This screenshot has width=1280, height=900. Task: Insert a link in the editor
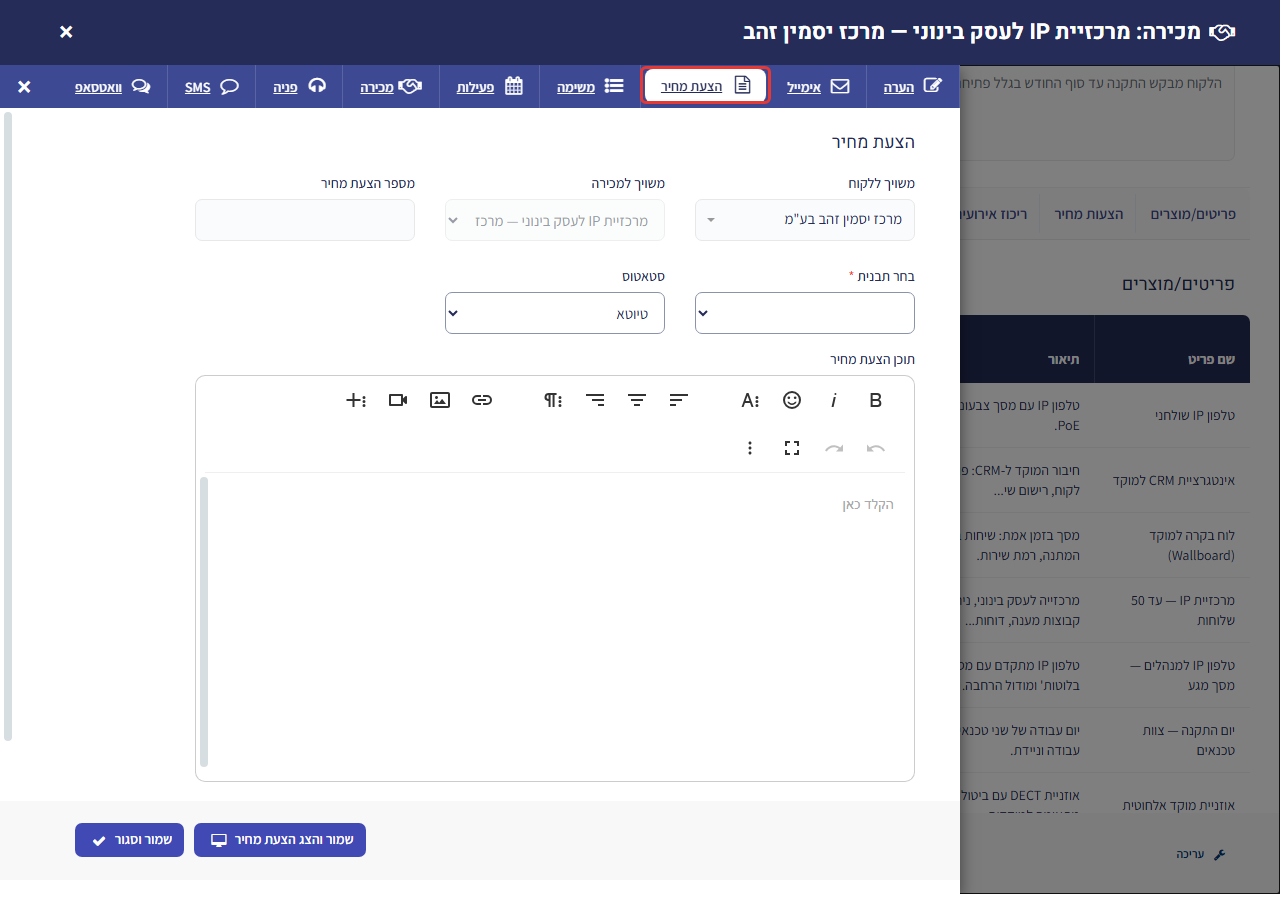(x=482, y=400)
